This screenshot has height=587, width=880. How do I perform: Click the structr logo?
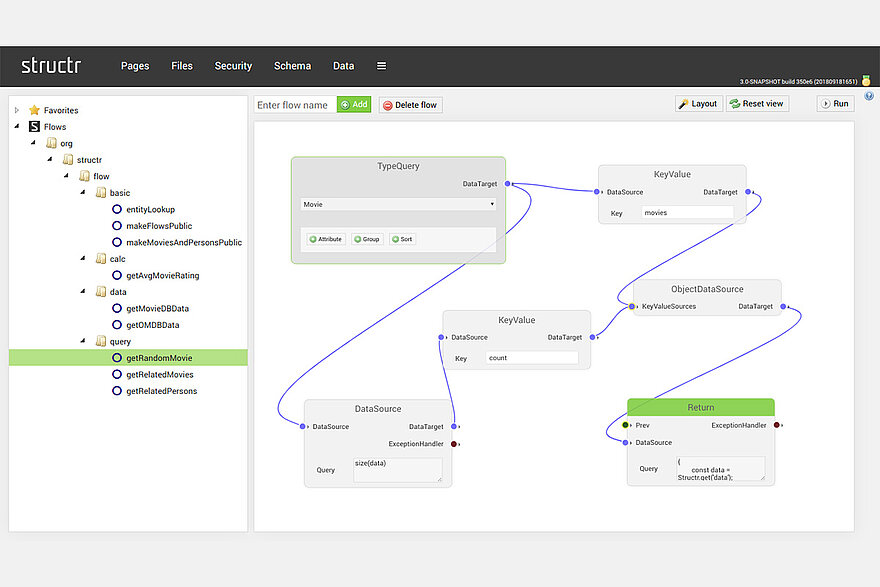[51, 66]
